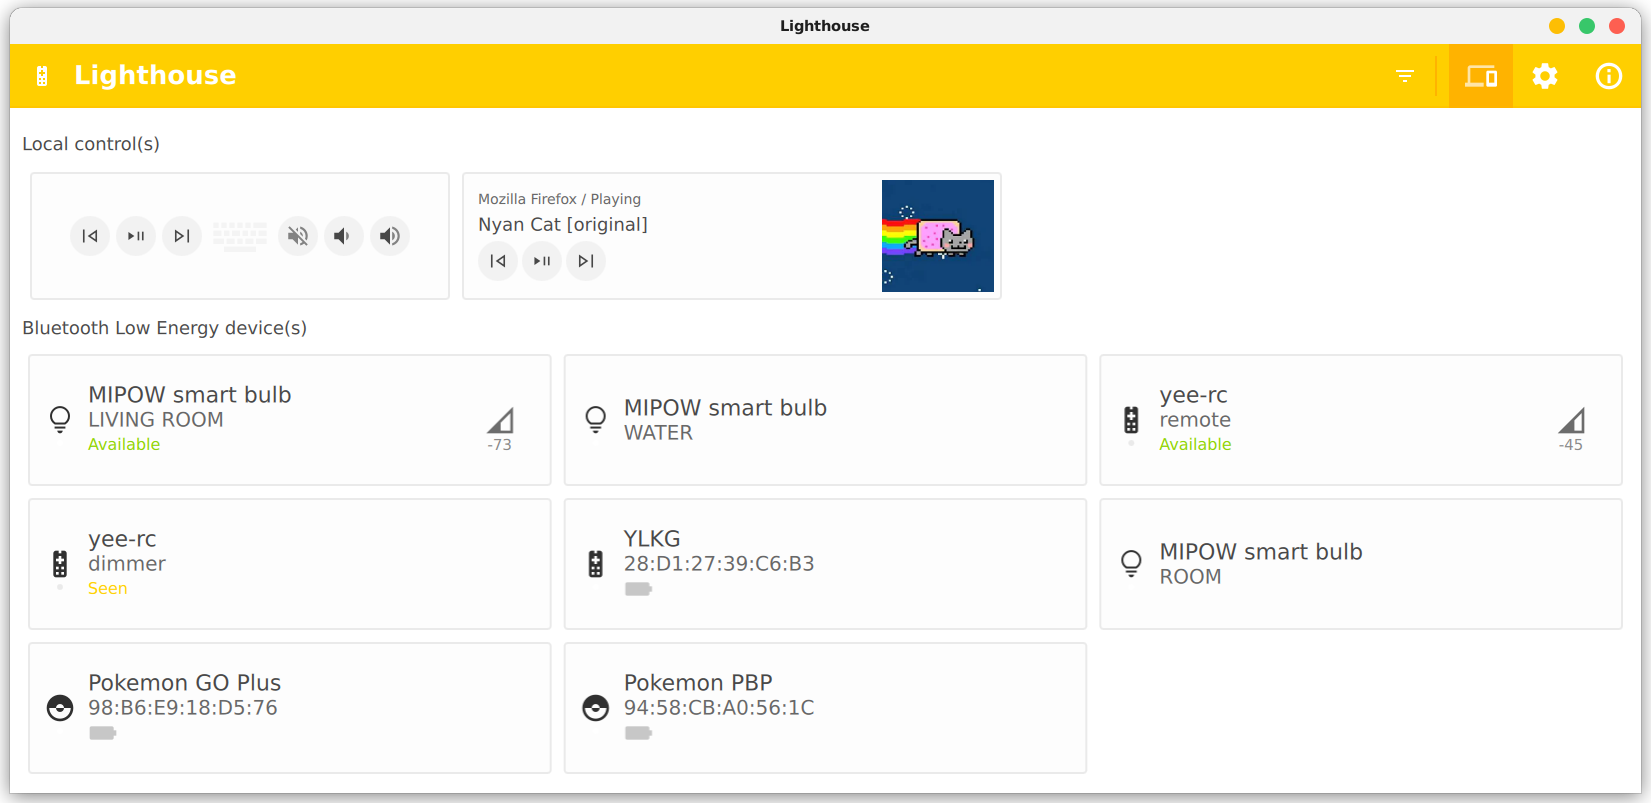Click pokeball icon of Pokemon PBP

(x=596, y=708)
